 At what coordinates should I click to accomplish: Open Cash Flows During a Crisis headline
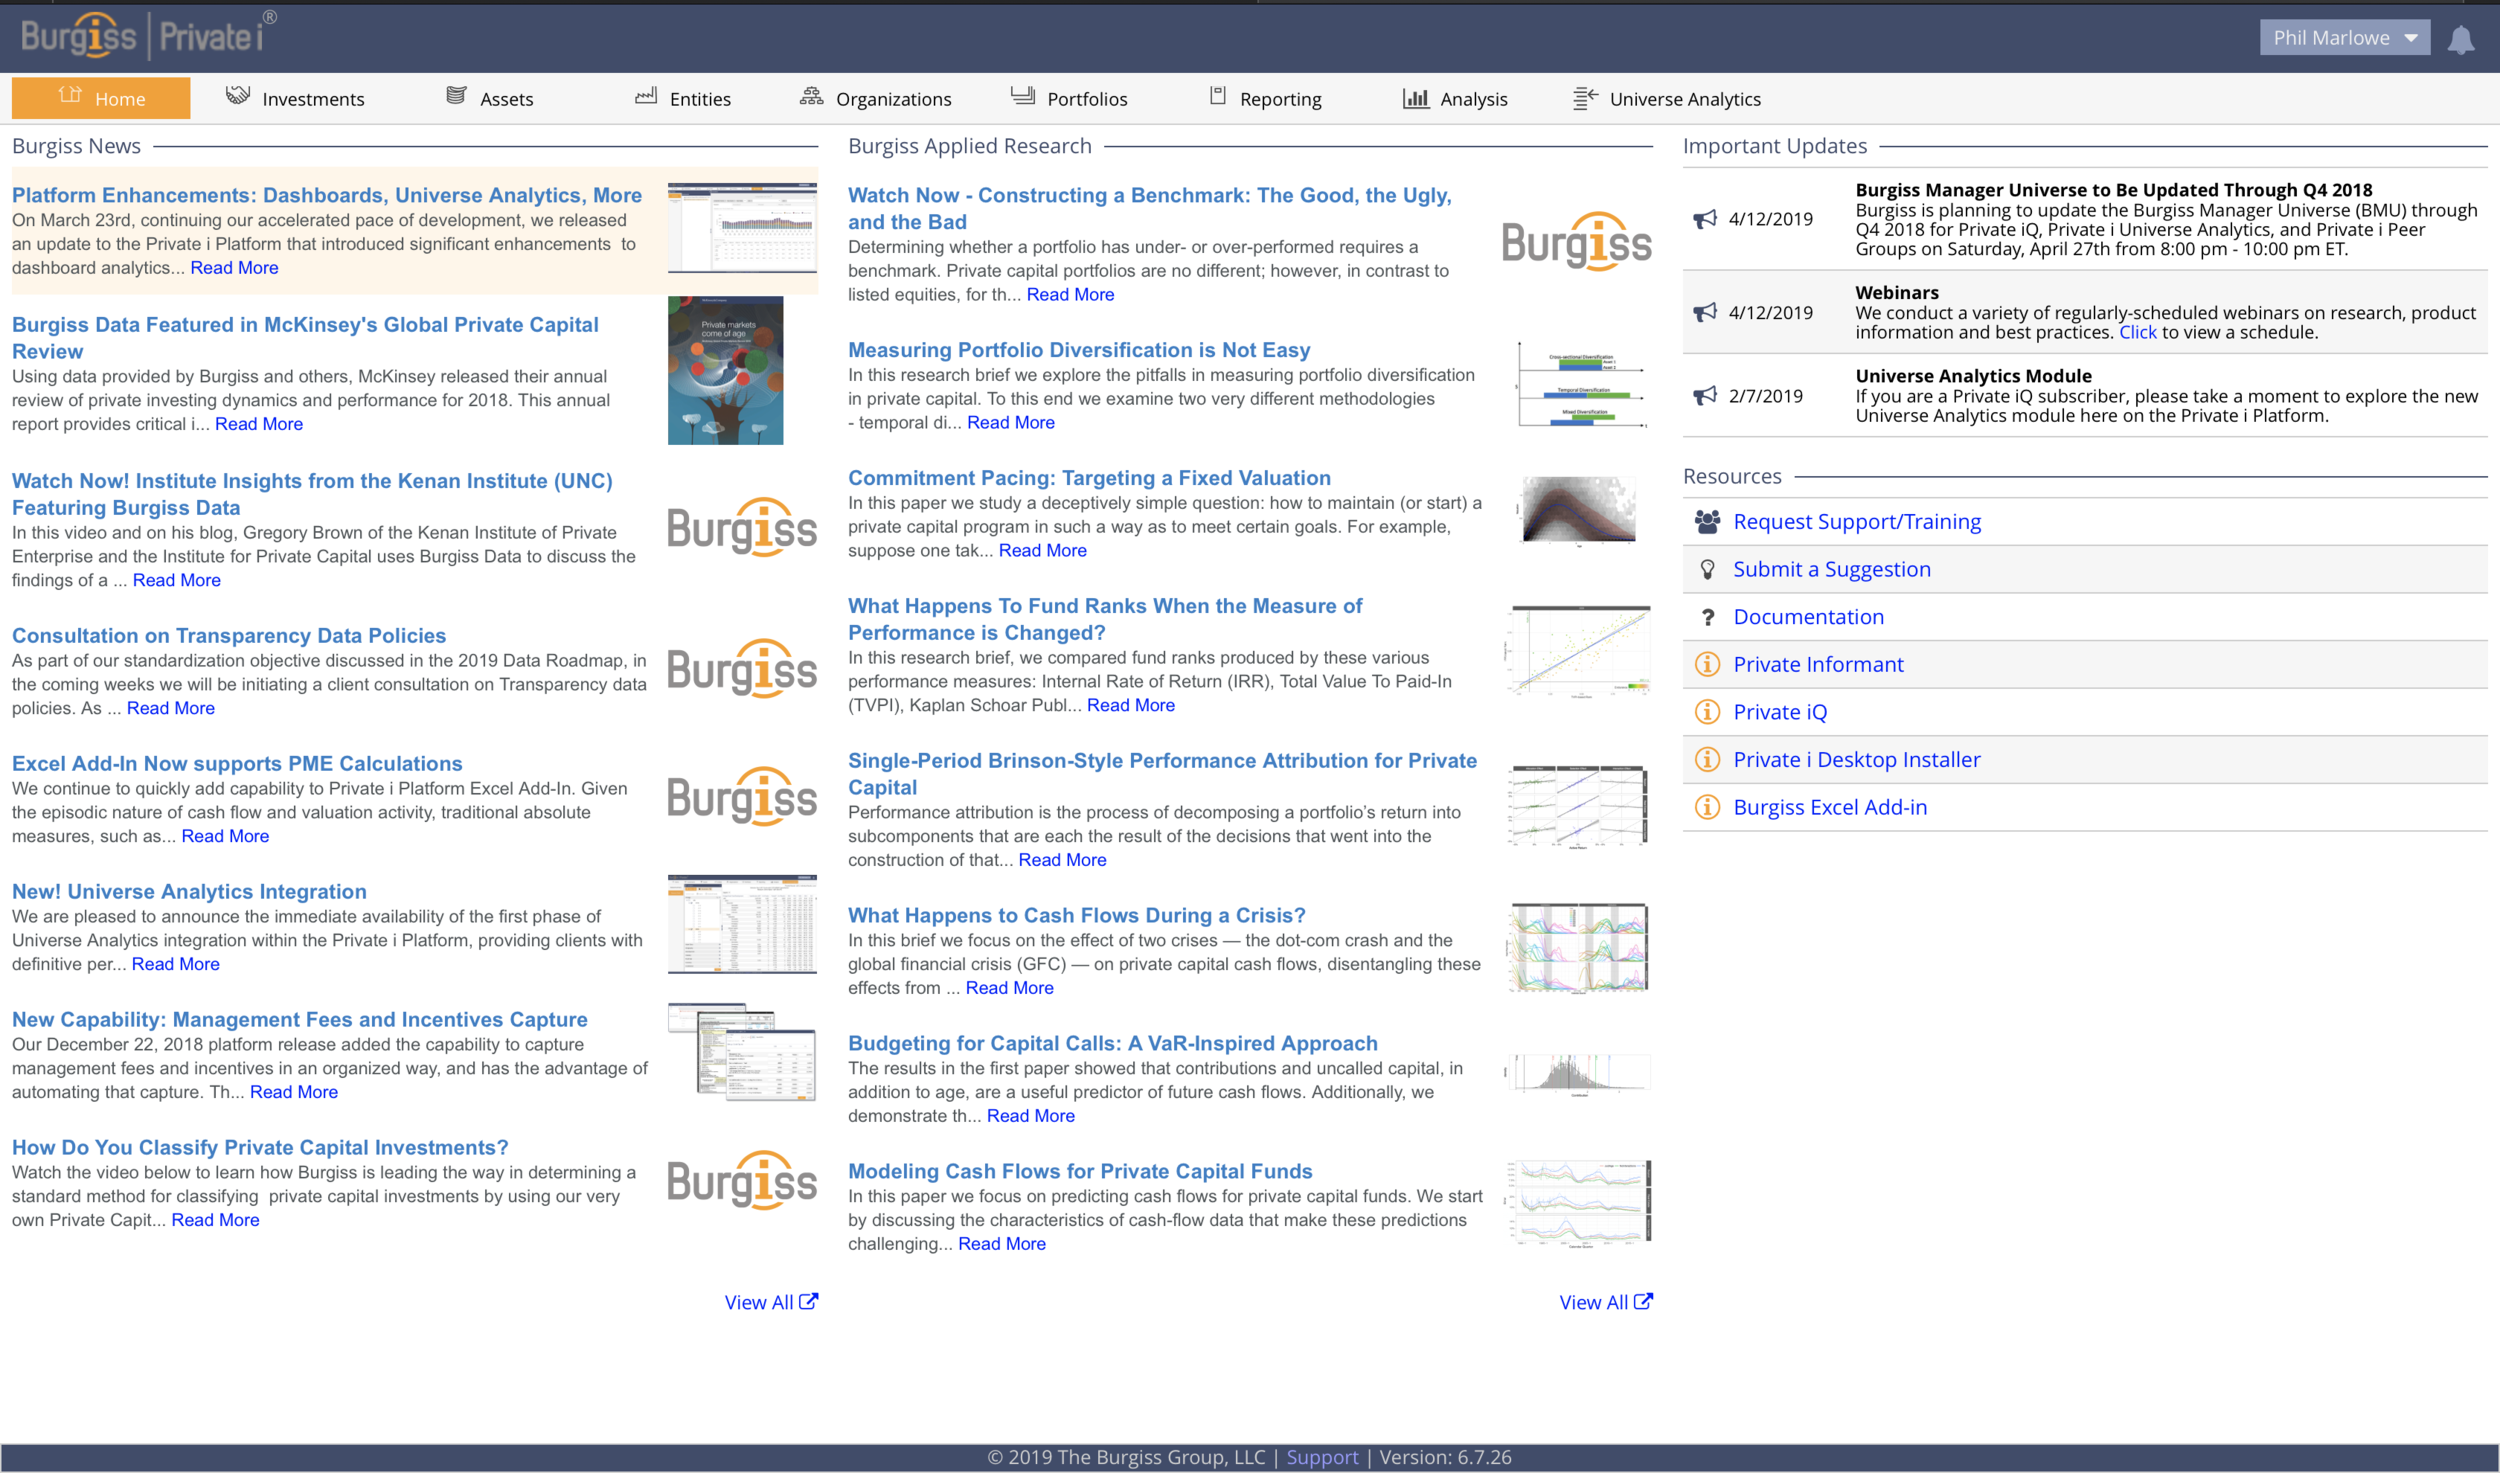click(x=1077, y=915)
